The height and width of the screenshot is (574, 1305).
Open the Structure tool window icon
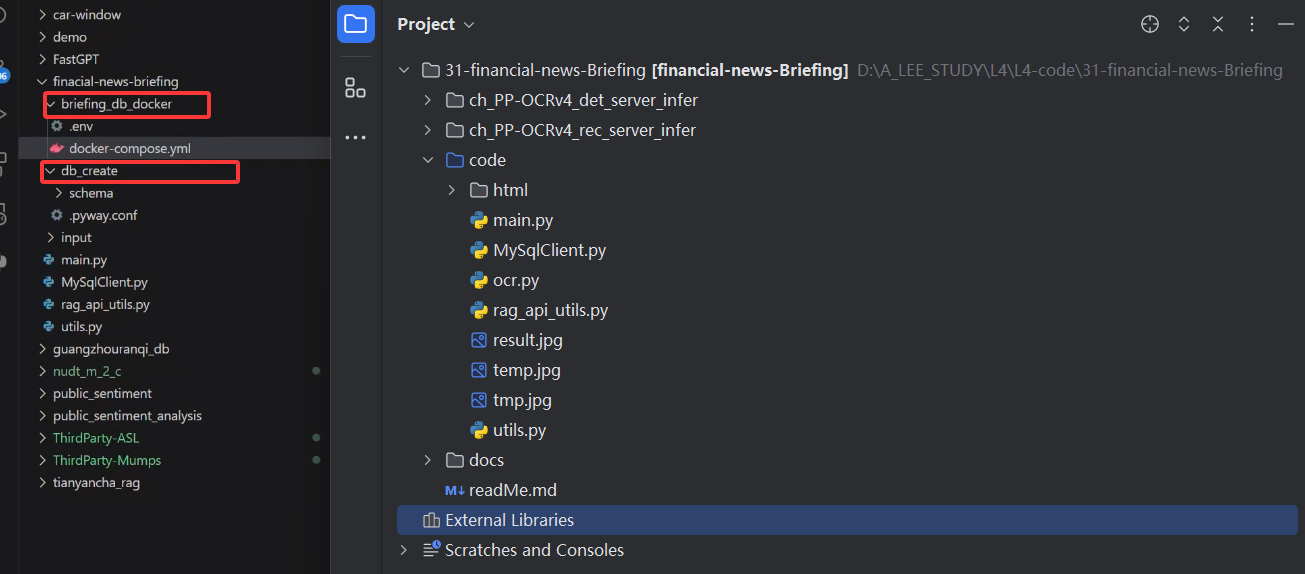click(355, 88)
